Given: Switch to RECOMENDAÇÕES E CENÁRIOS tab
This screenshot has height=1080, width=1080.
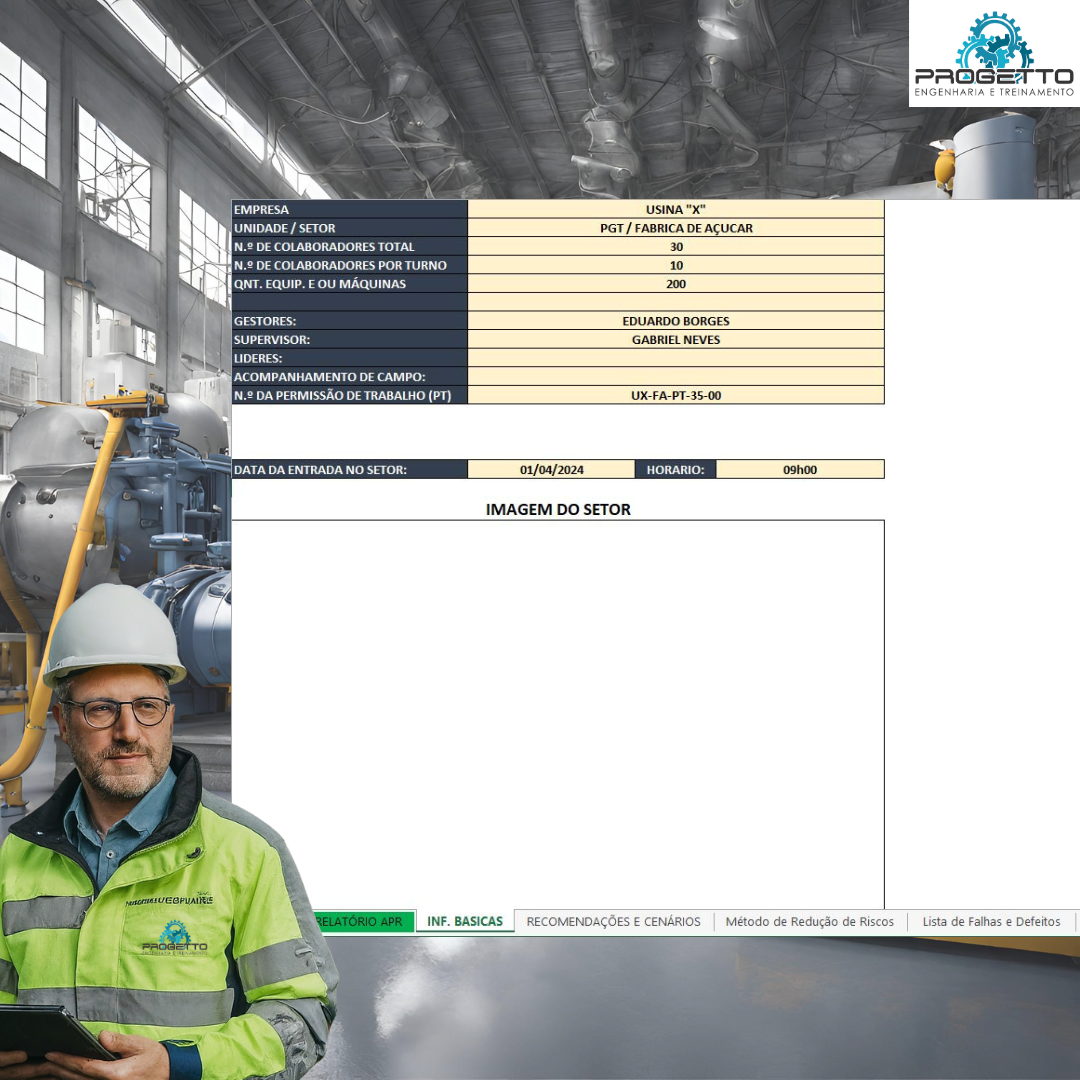Looking at the screenshot, I should tap(613, 921).
